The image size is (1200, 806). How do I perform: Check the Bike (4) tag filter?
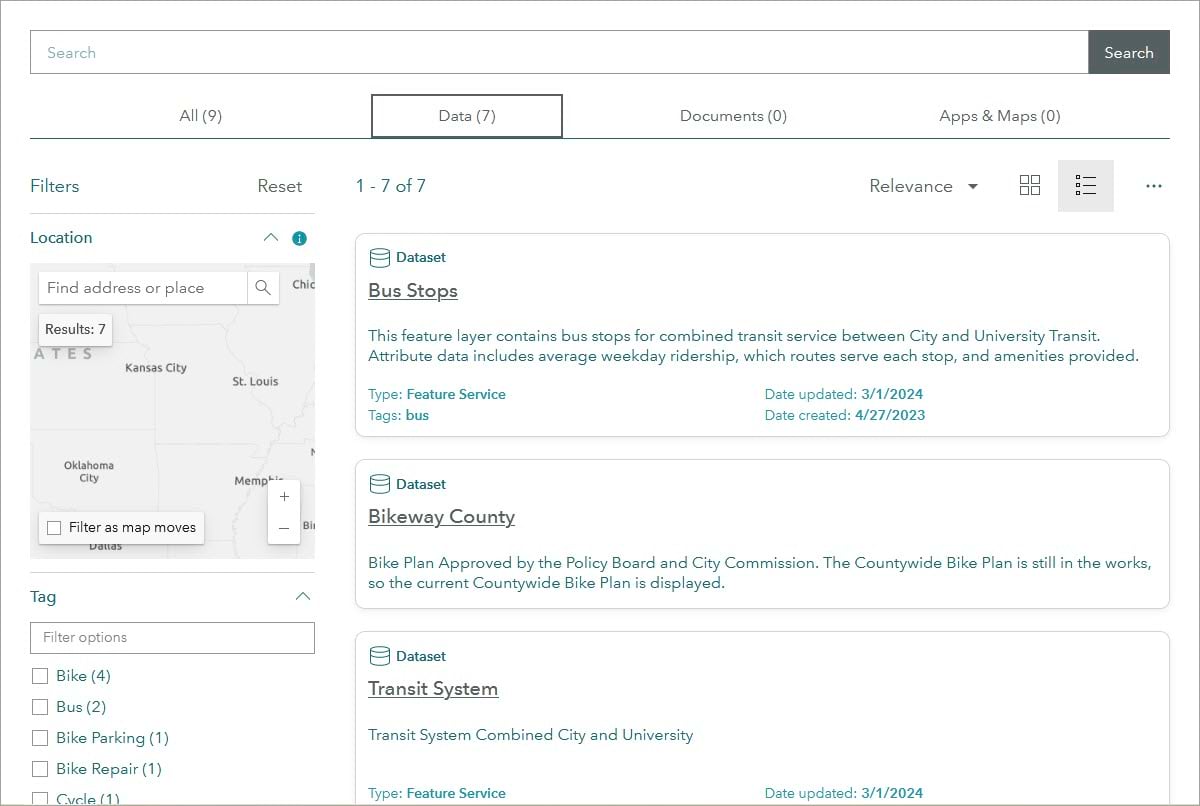click(x=40, y=676)
